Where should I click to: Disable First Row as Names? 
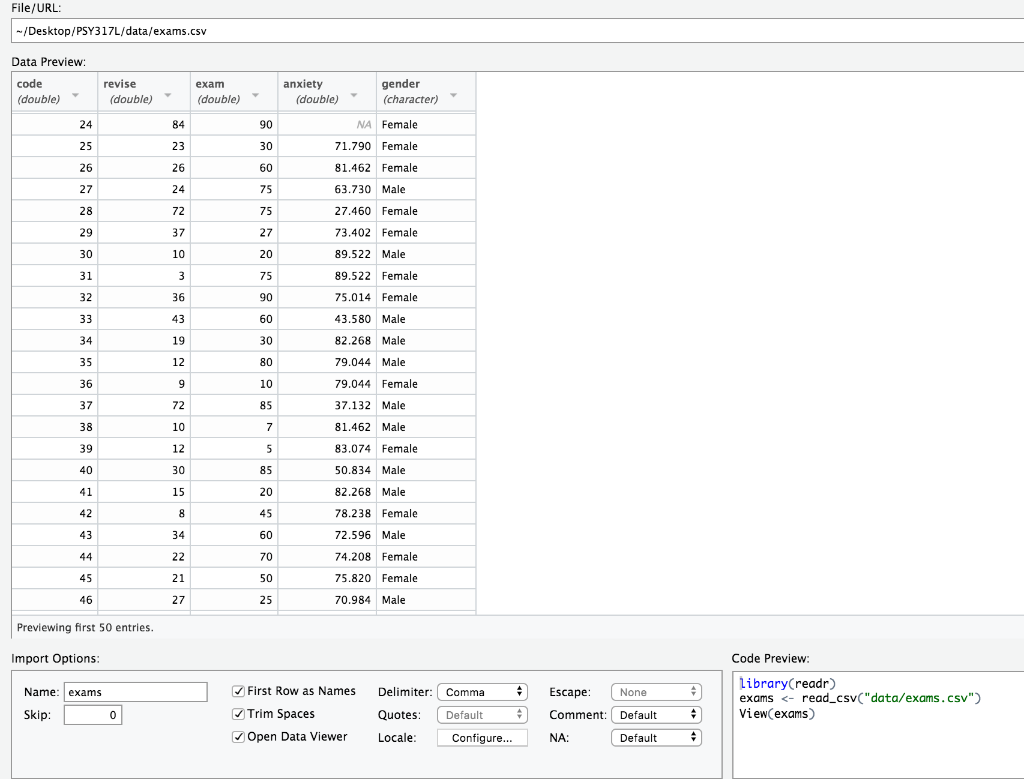pos(238,690)
